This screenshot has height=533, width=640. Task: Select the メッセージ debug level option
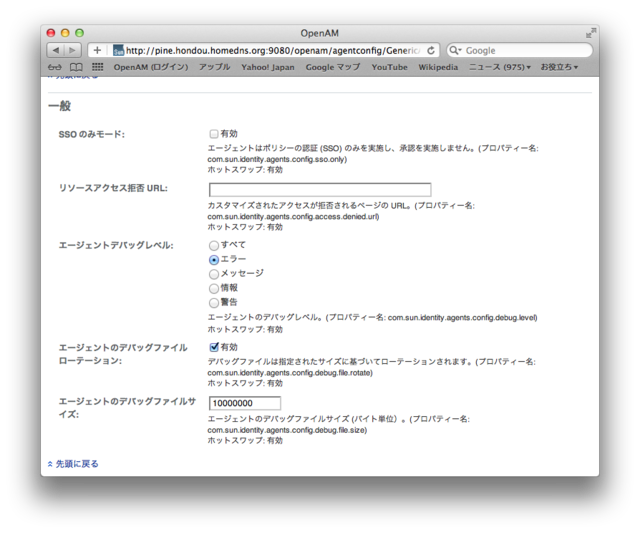(x=214, y=273)
